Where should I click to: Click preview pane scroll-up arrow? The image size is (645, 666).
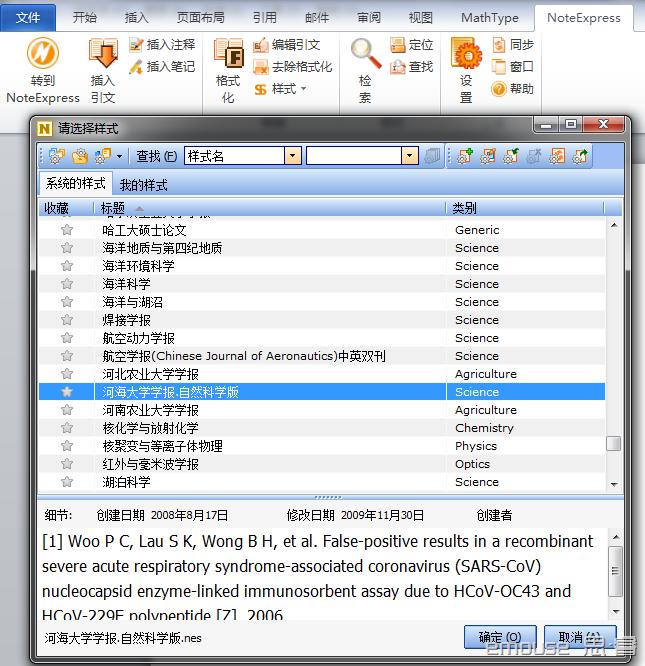(x=616, y=537)
